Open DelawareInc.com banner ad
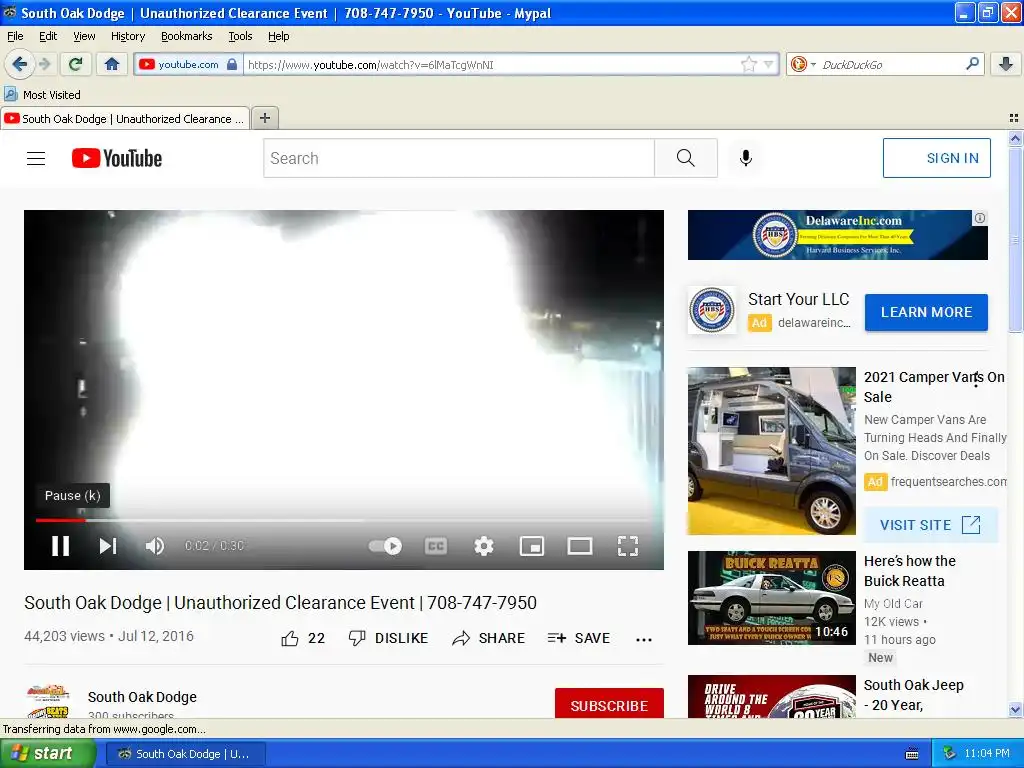 point(837,235)
